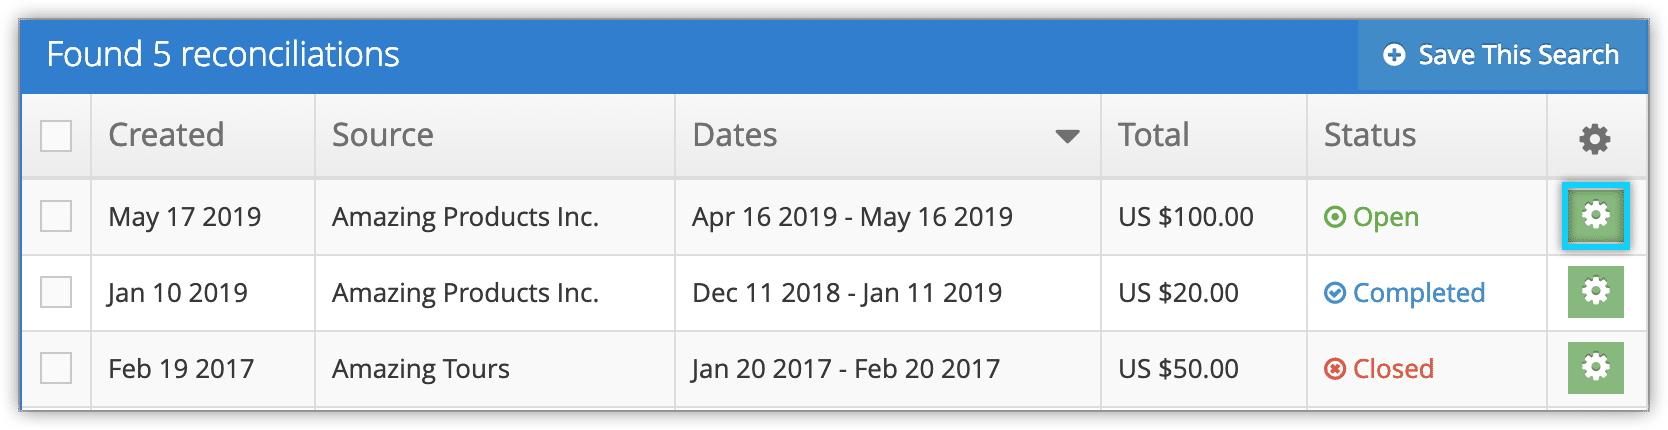The width and height of the screenshot is (1668, 430).
Task: Click the plus icon beside Save This Search
Action: click(x=1394, y=55)
